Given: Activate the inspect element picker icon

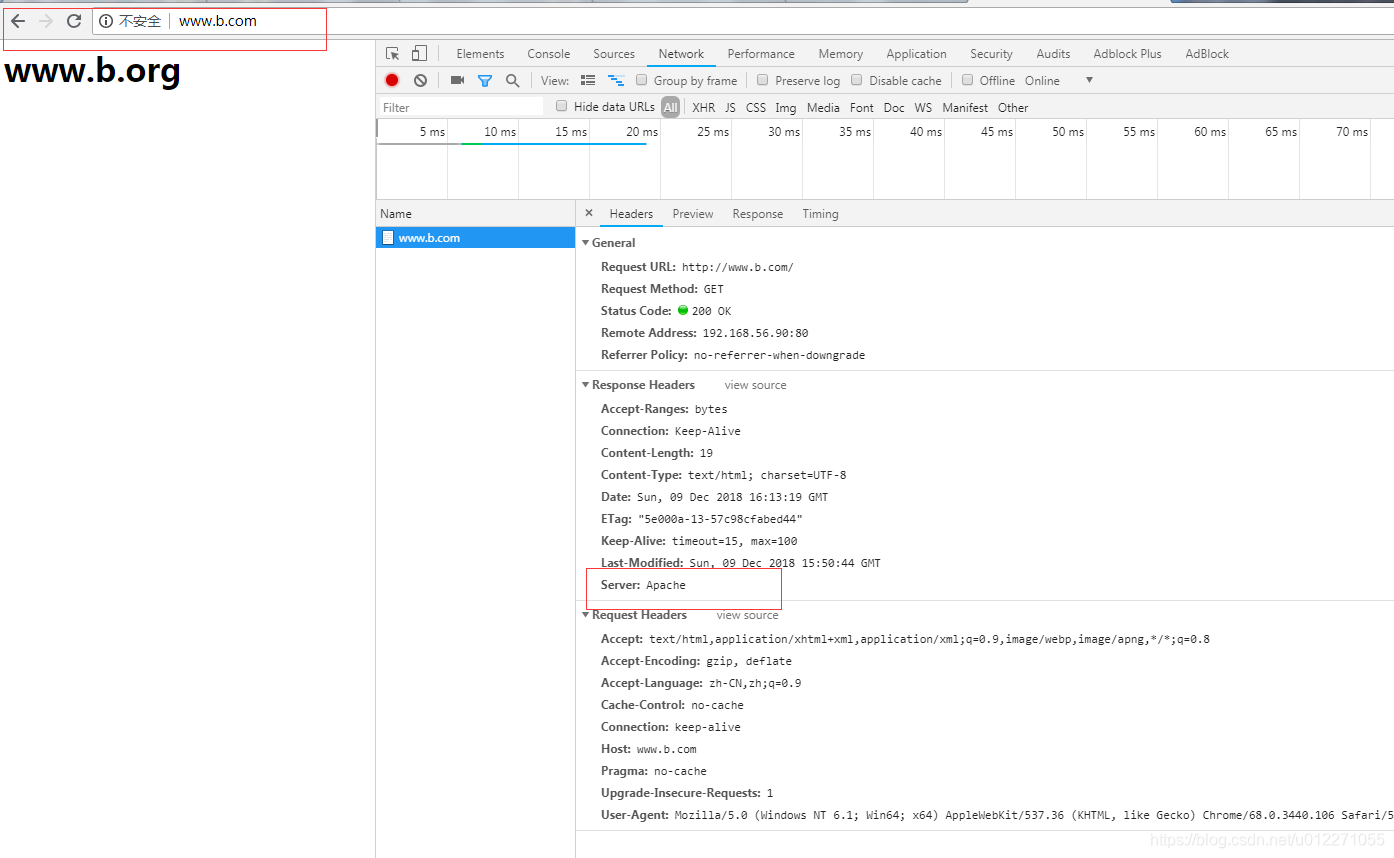Looking at the screenshot, I should [x=392, y=54].
